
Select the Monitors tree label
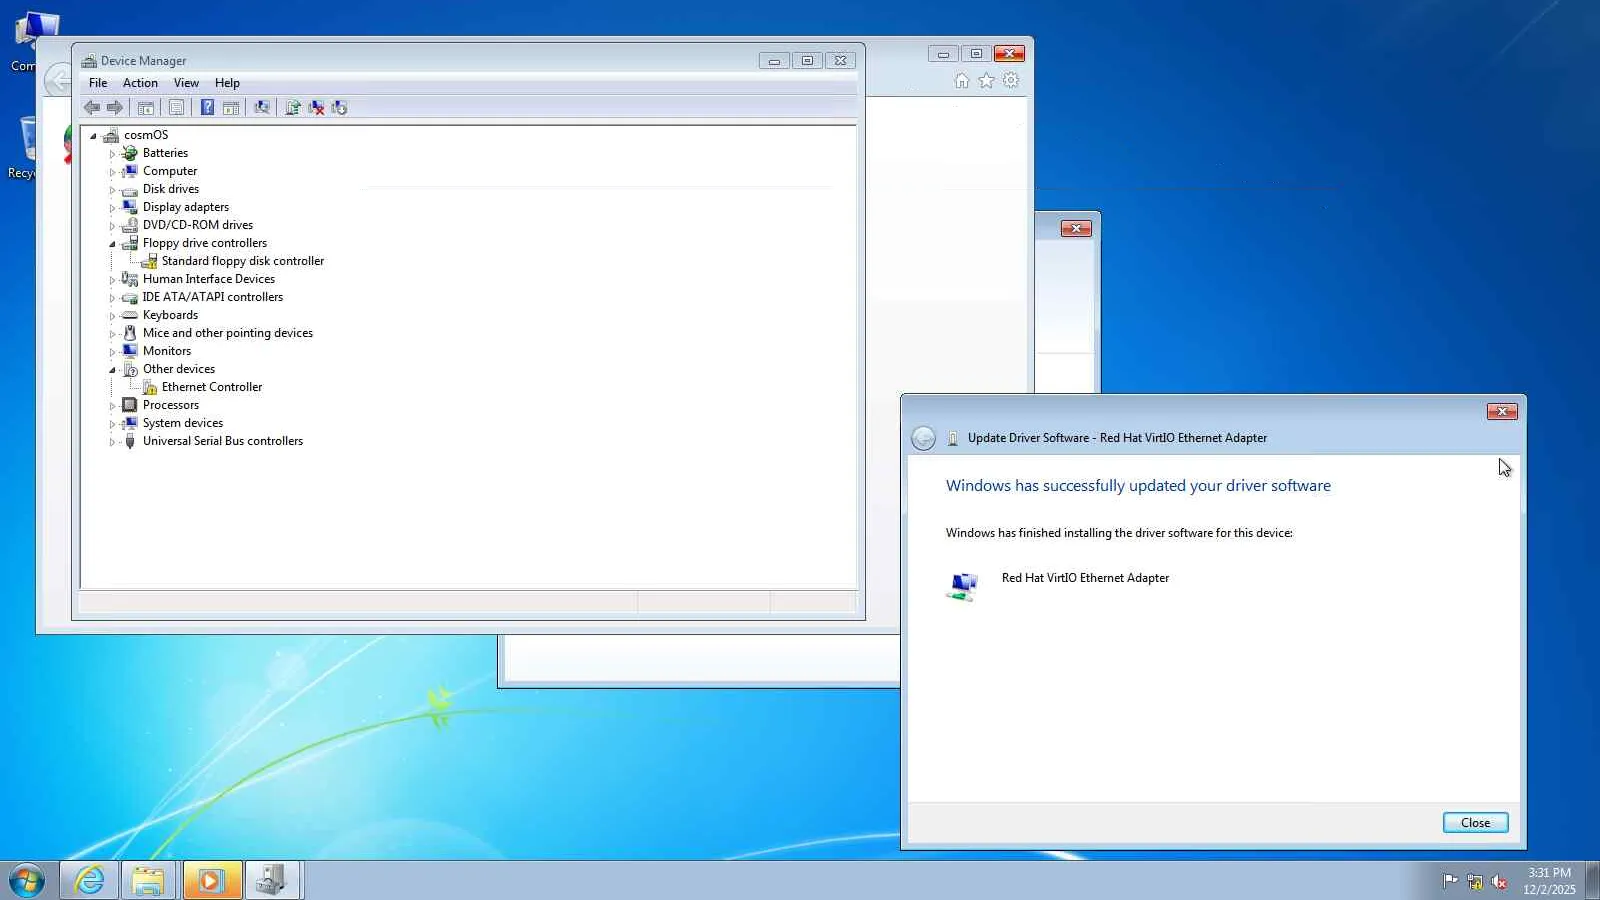click(167, 351)
